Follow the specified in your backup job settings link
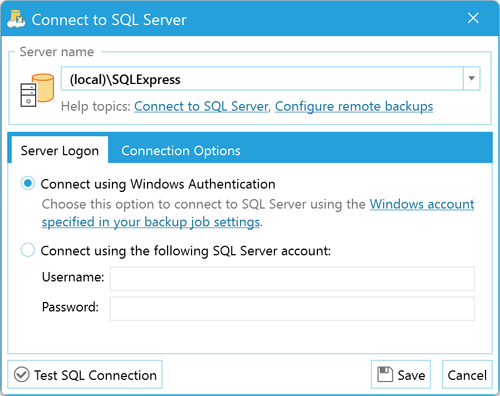The width and height of the screenshot is (500, 396). 151,222
